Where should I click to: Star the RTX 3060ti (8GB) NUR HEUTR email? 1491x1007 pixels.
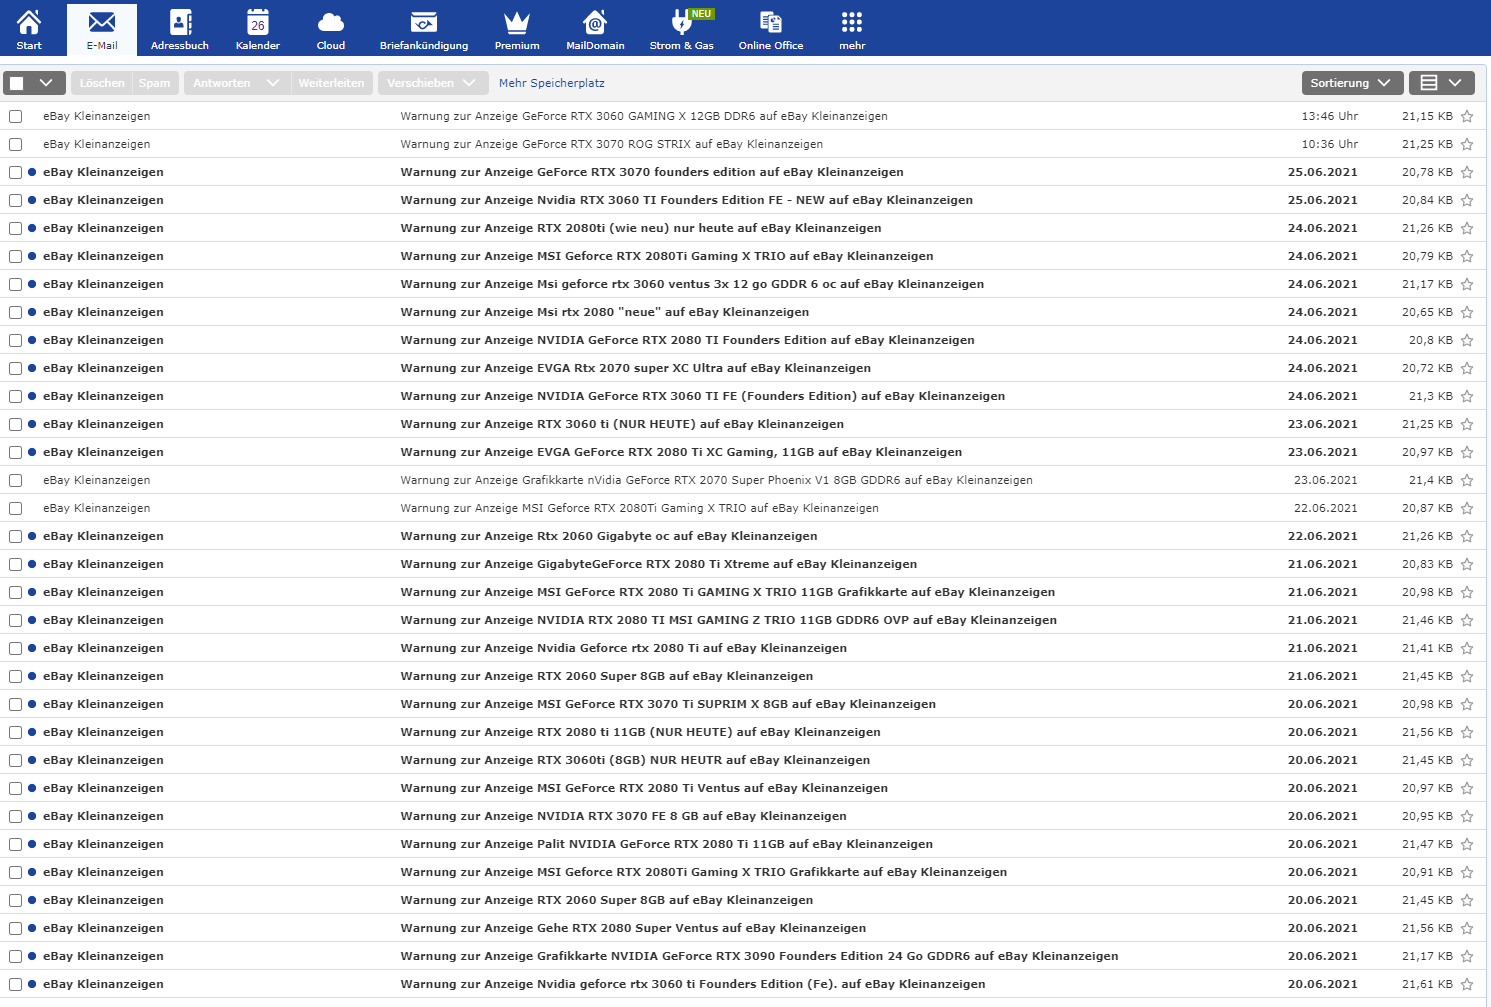[x=1467, y=760]
